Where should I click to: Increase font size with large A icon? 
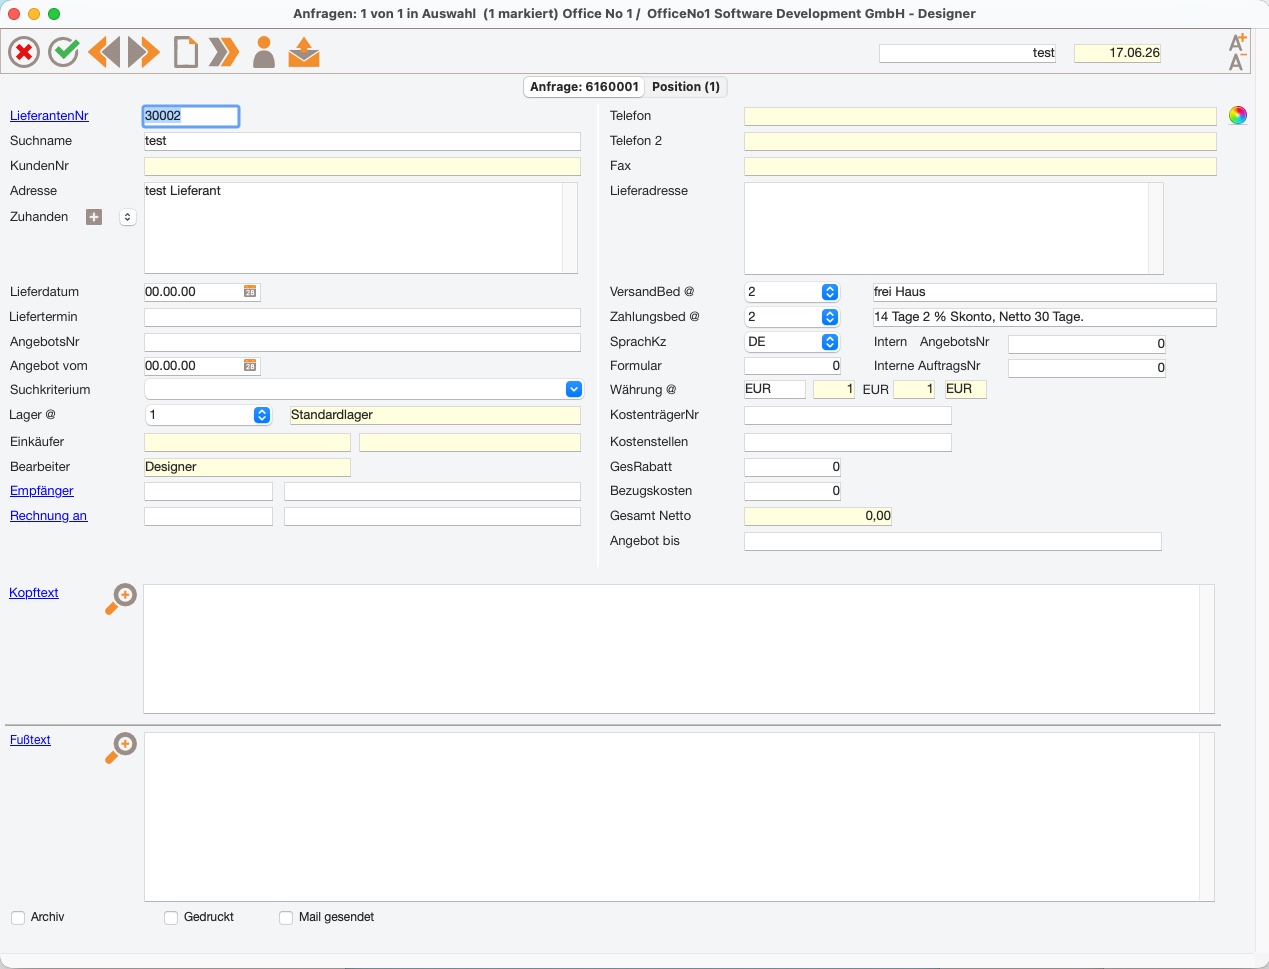point(1237,42)
